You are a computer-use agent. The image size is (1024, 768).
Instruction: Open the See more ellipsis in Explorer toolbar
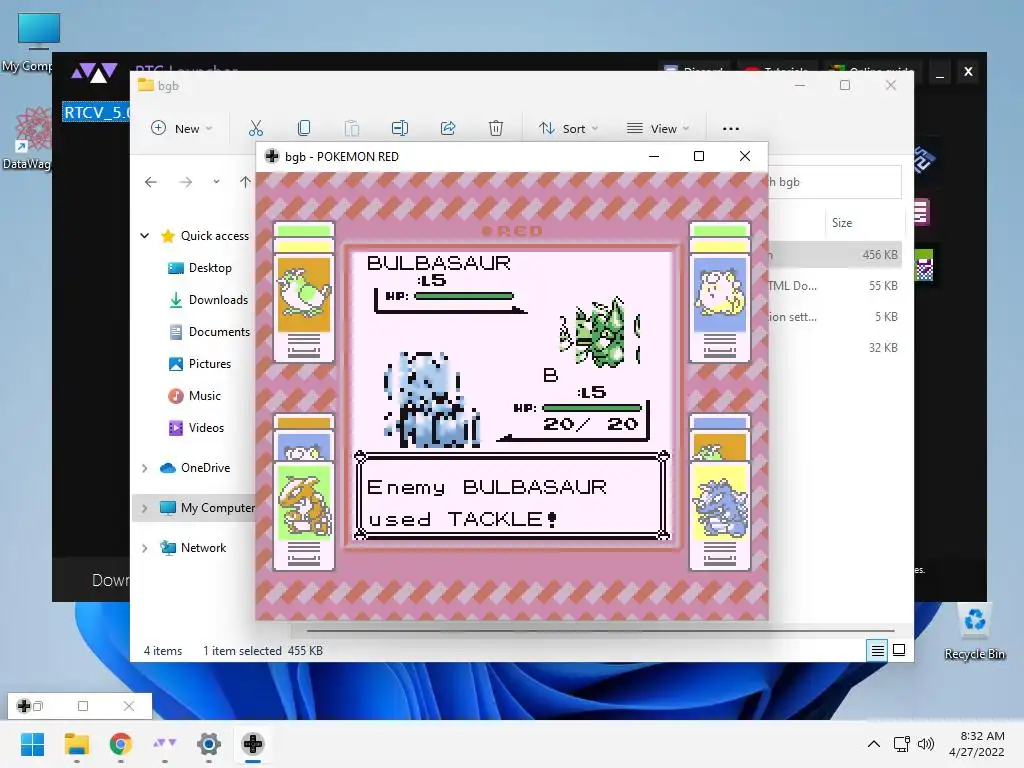(731, 129)
